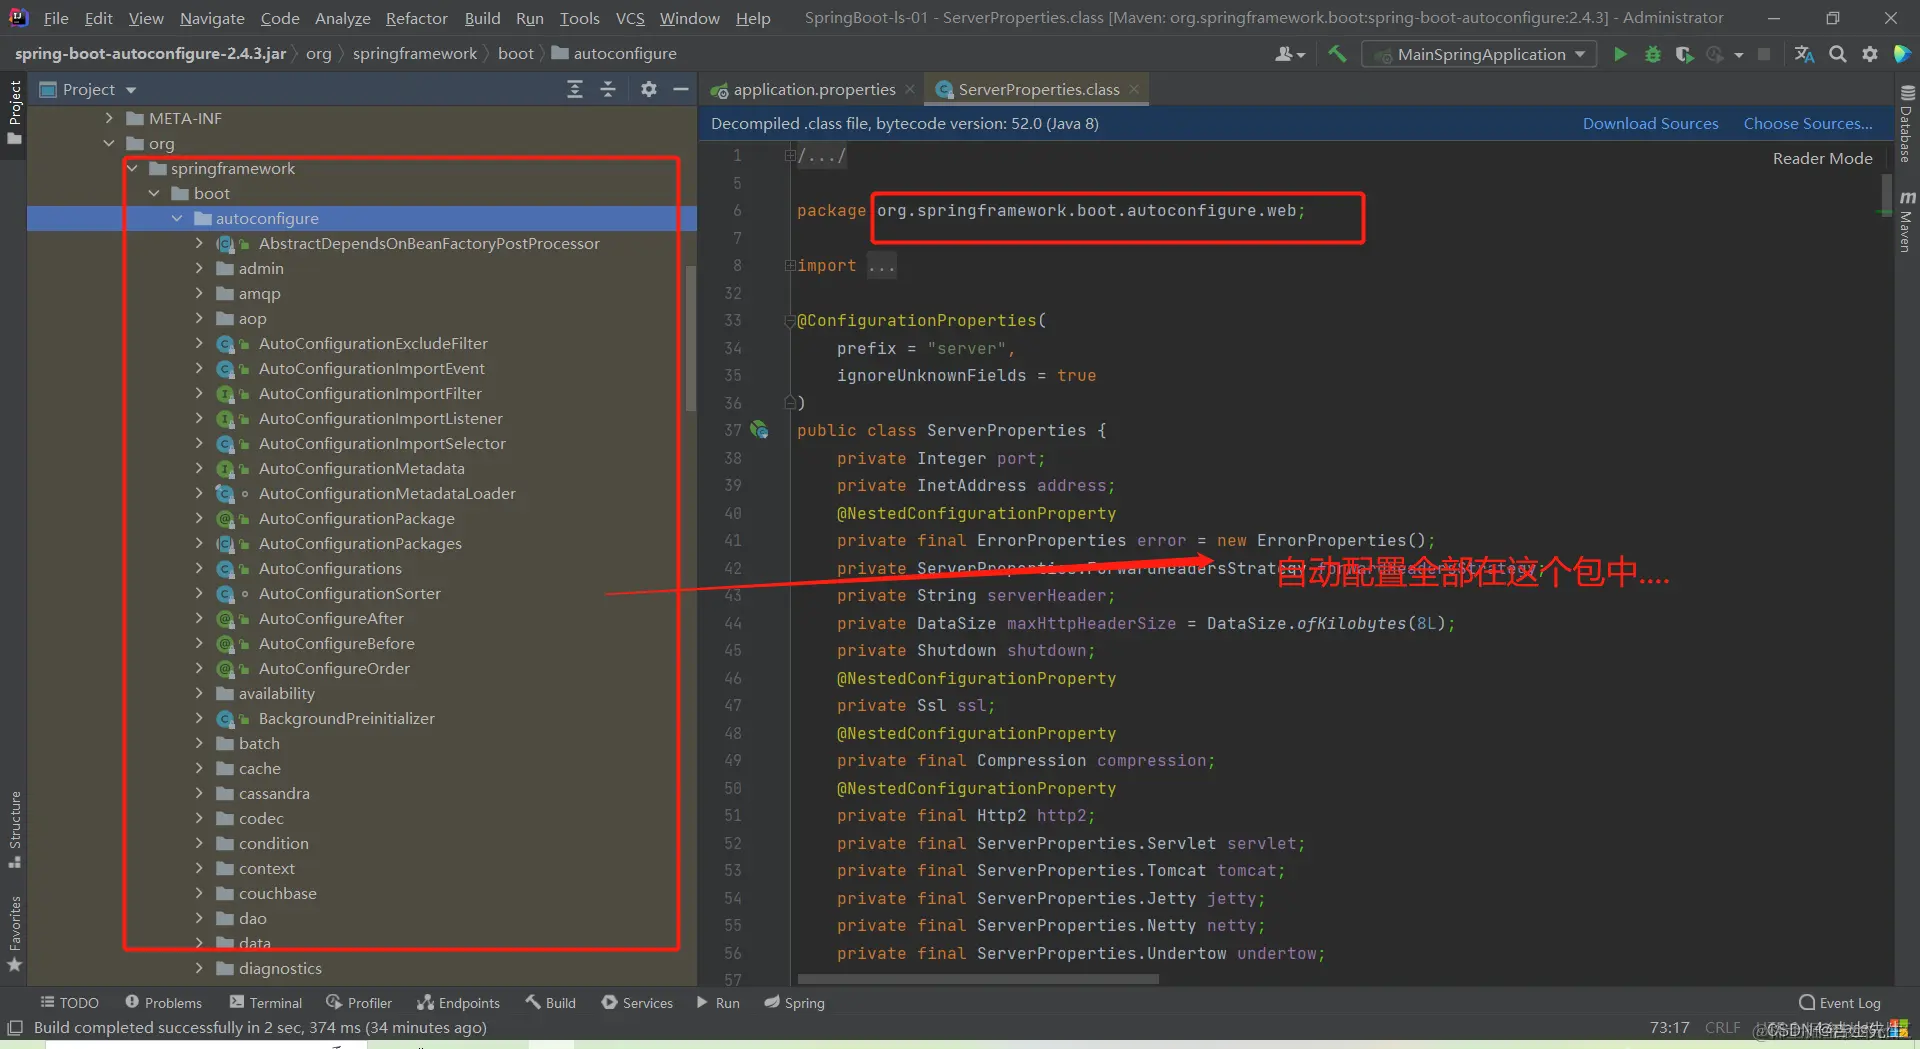
Task: Open the Refactor menu
Action: point(416,18)
